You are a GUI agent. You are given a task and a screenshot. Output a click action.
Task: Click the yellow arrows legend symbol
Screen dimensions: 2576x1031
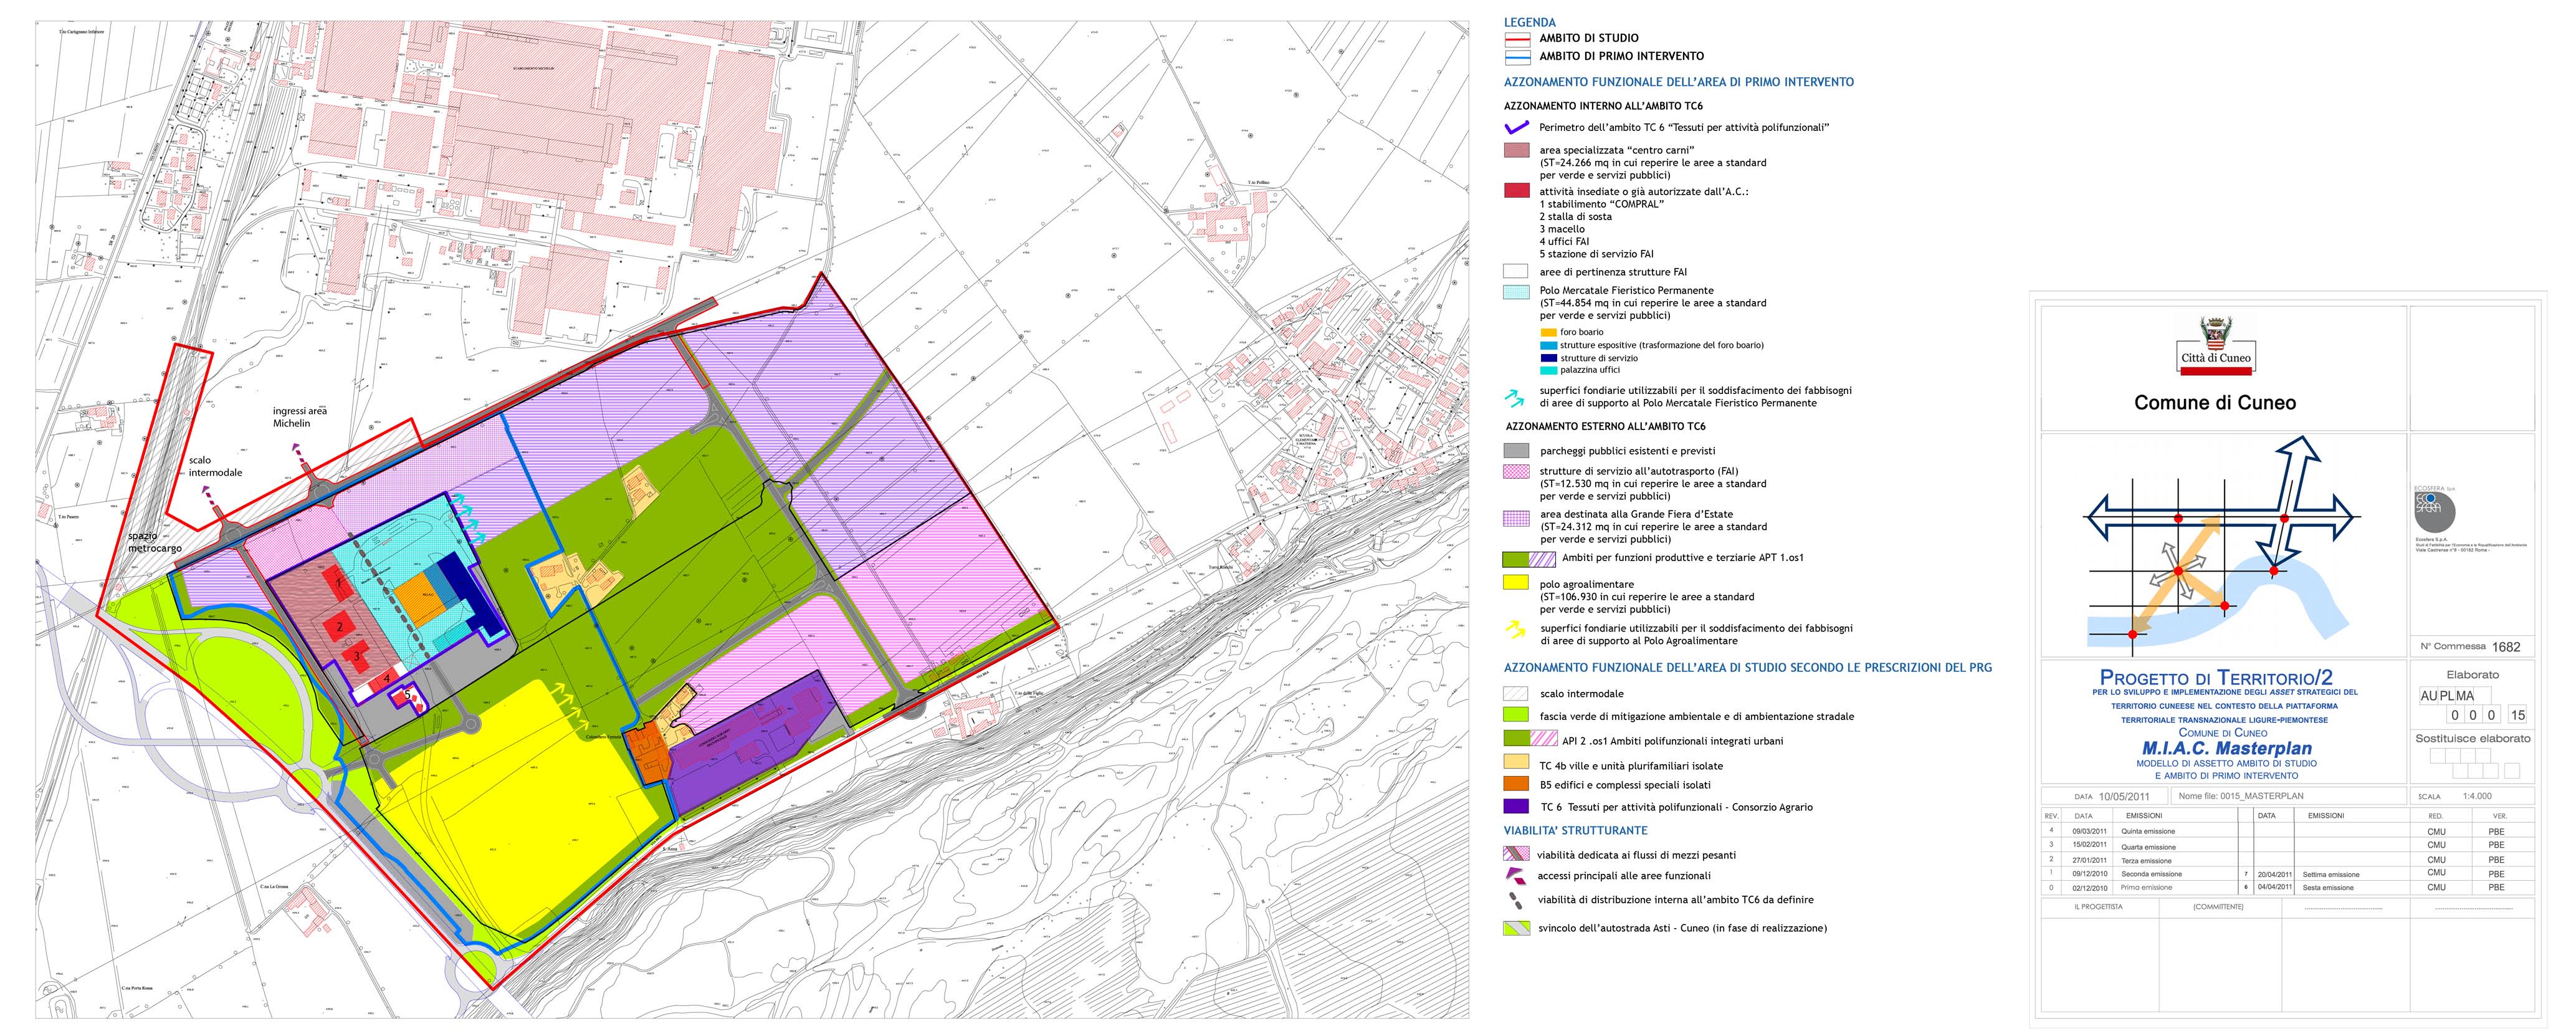(1516, 630)
